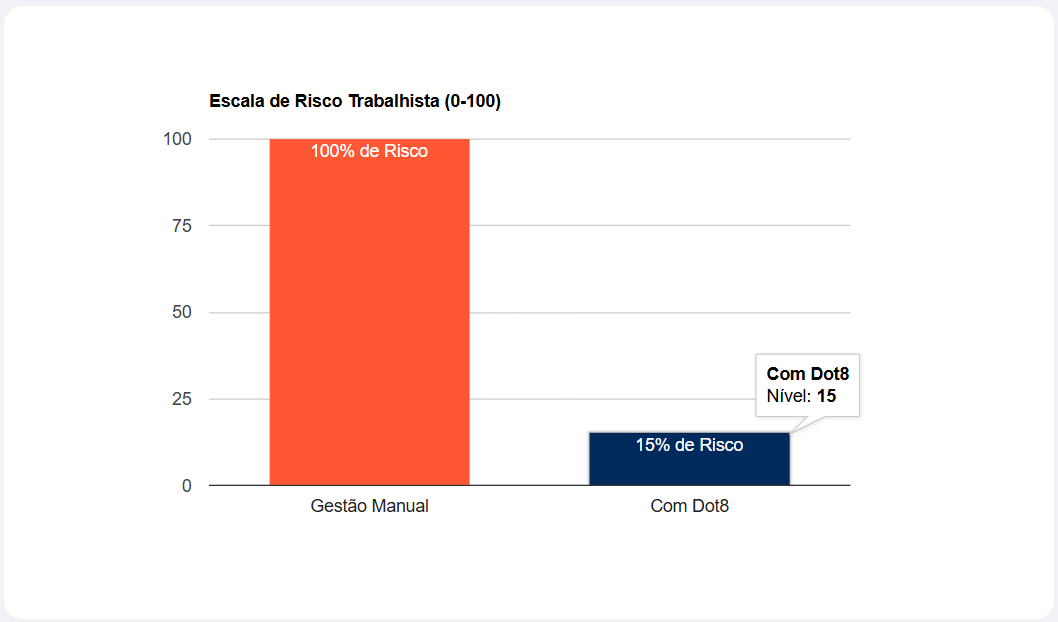Click the 25 value on the y-axis
Image resolution: width=1058 pixels, height=622 pixels.
(181, 399)
